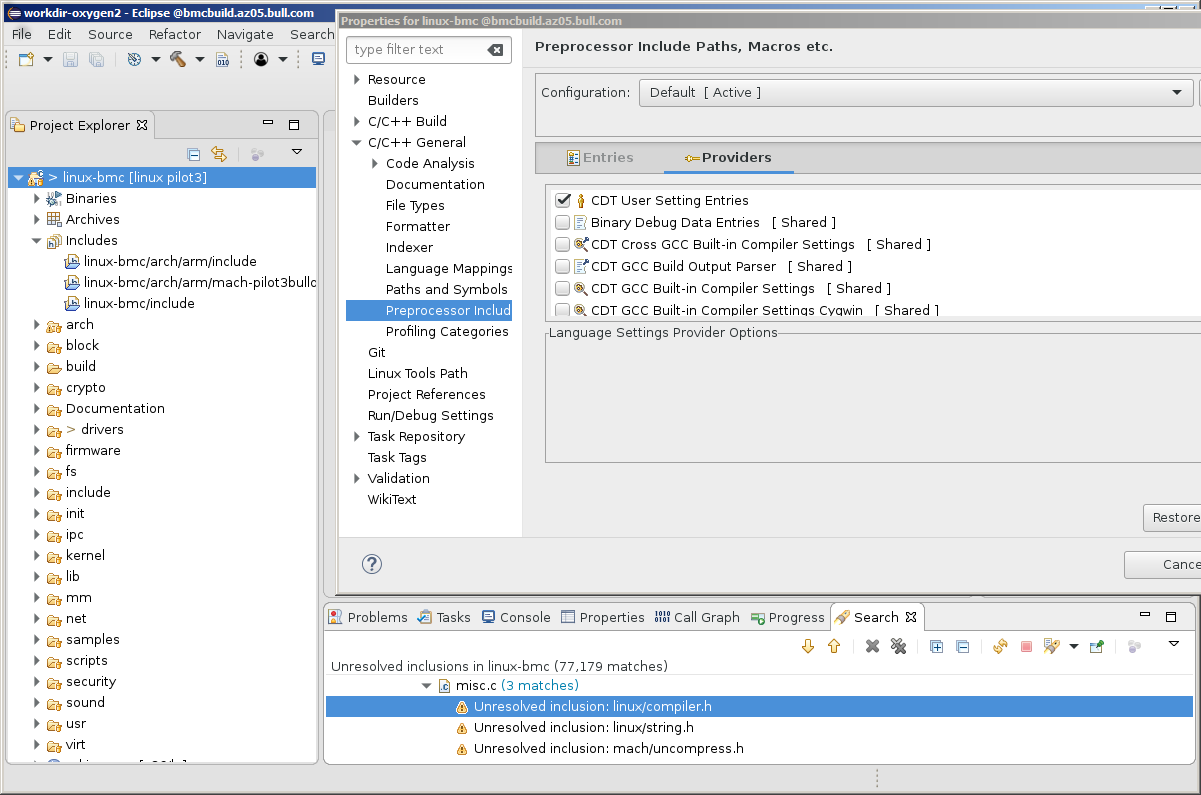
Task: Switch to the Entries tab
Action: pyautogui.click(x=599, y=157)
